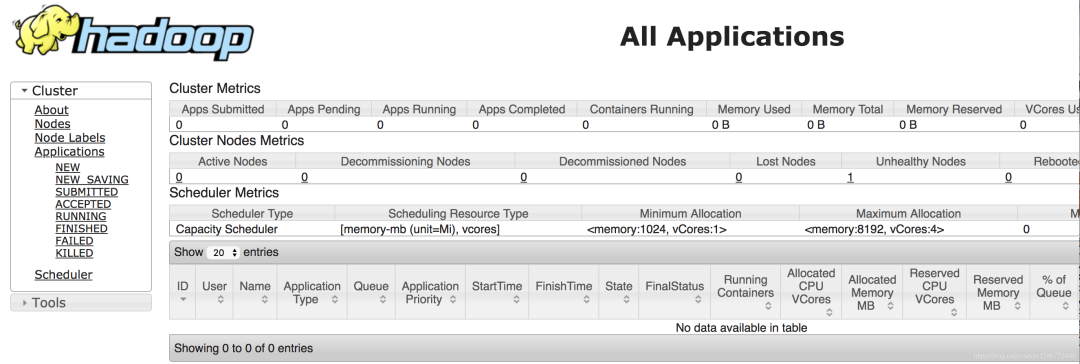Viewport: 1080px width, 364px height.
Task: Sort by Application Priority column header
Action: tap(430, 293)
